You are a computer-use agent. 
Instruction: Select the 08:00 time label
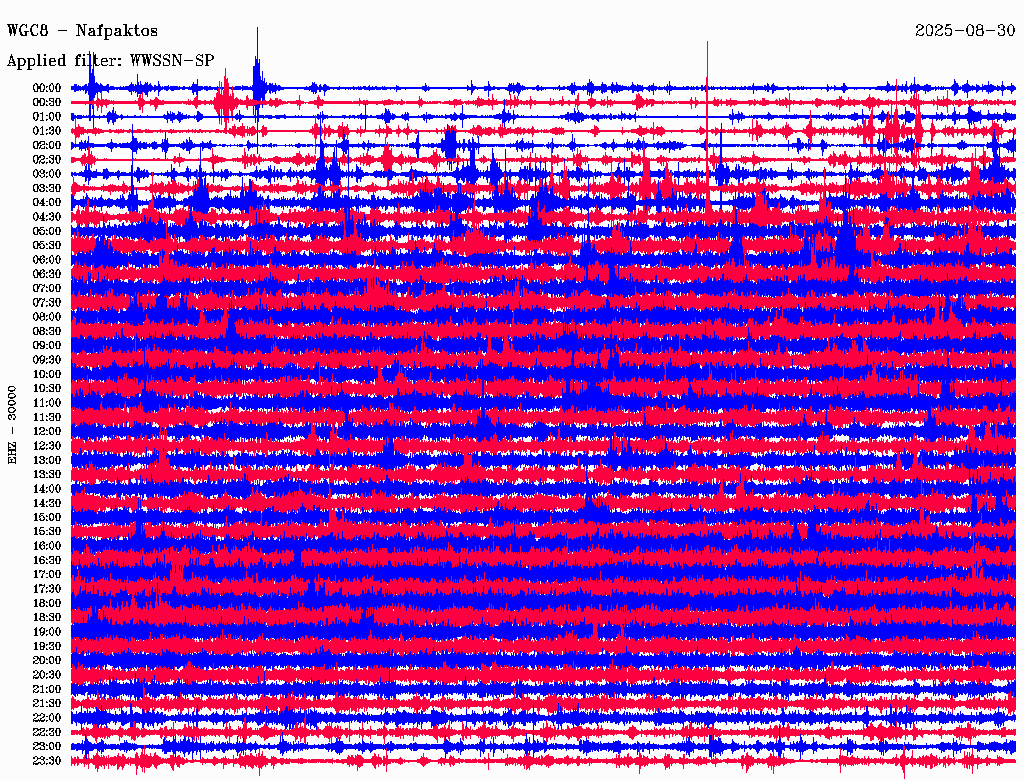point(47,317)
